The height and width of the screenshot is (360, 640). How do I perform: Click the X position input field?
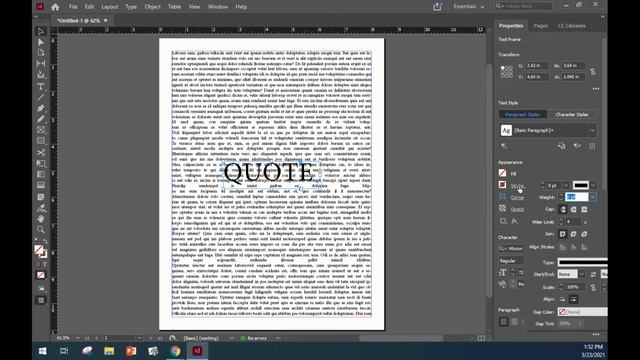tap(537, 65)
